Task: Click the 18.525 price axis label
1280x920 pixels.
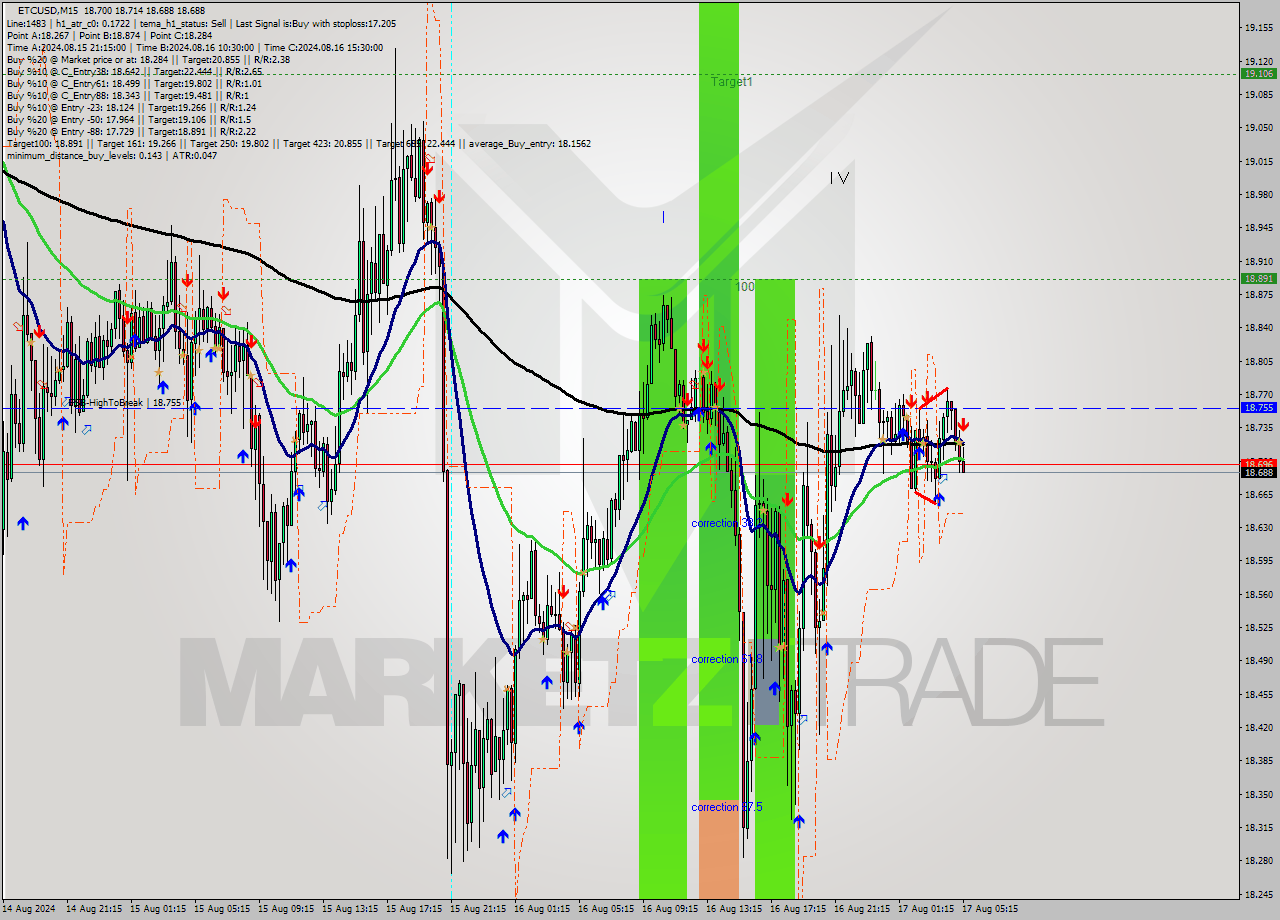Action: click(1258, 627)
